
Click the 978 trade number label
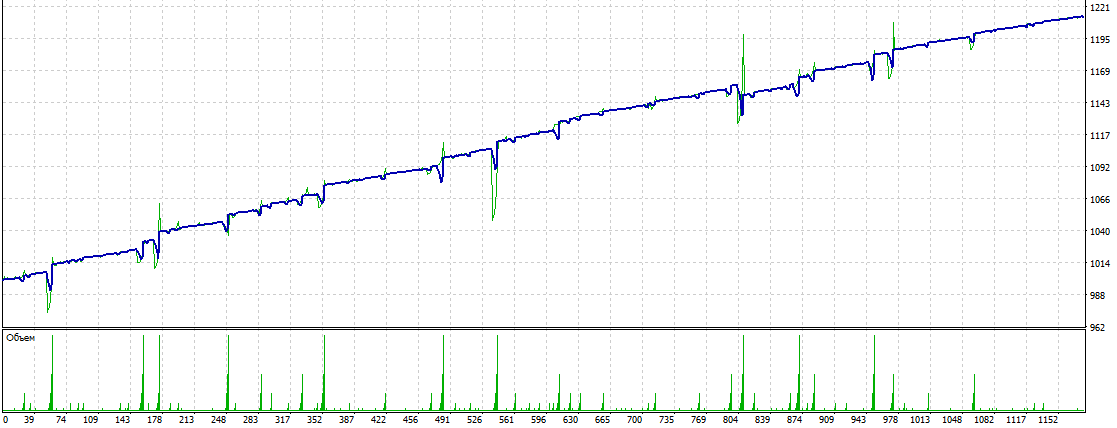tap(892, 420)
